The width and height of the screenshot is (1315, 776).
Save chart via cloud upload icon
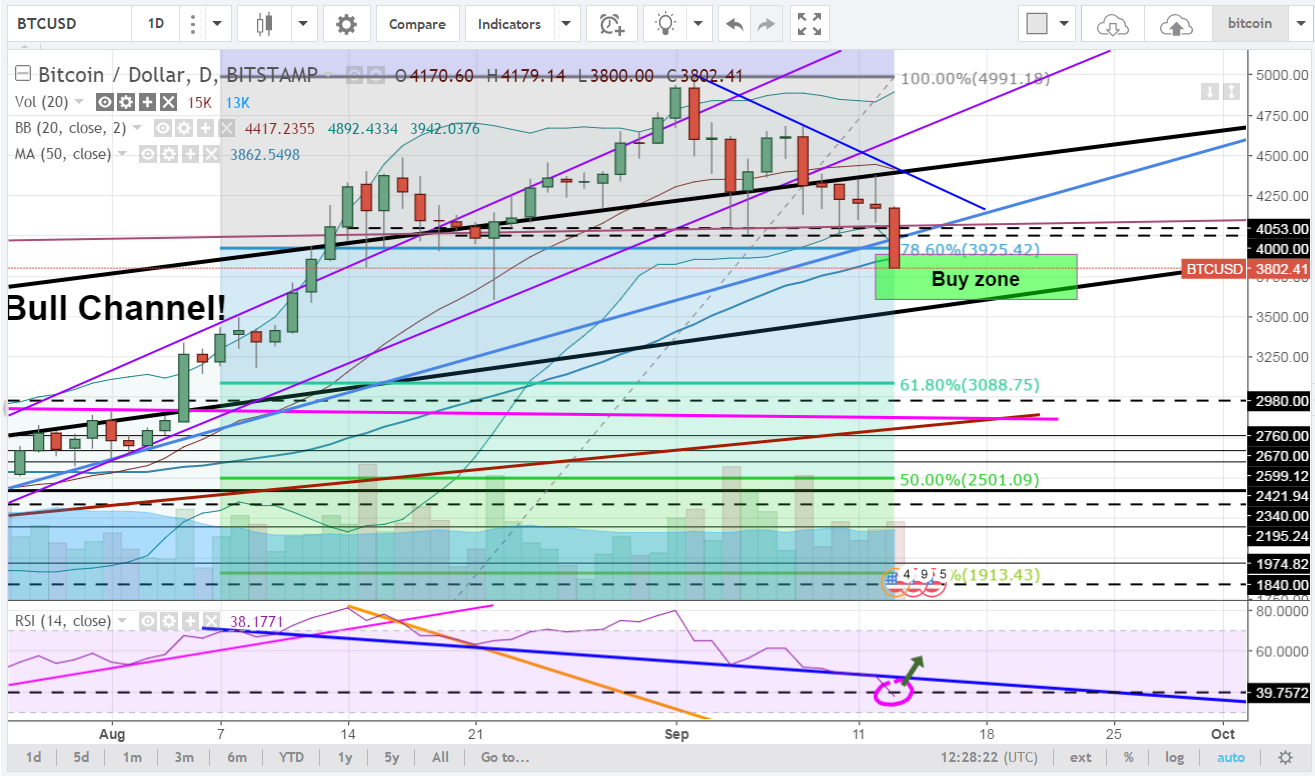(x=1177, y=24)
